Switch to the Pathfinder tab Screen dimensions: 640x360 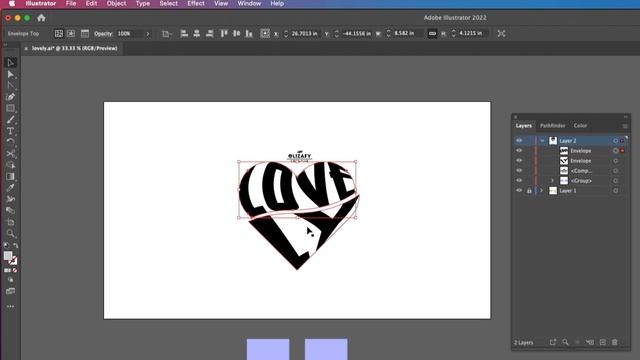(x=552, y=126)
